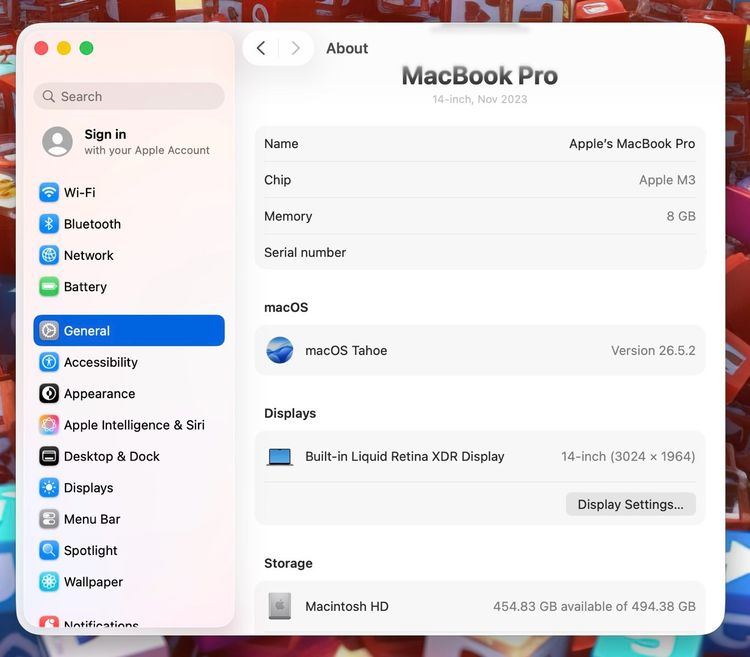Choose the General gear icon

[49, 330]
